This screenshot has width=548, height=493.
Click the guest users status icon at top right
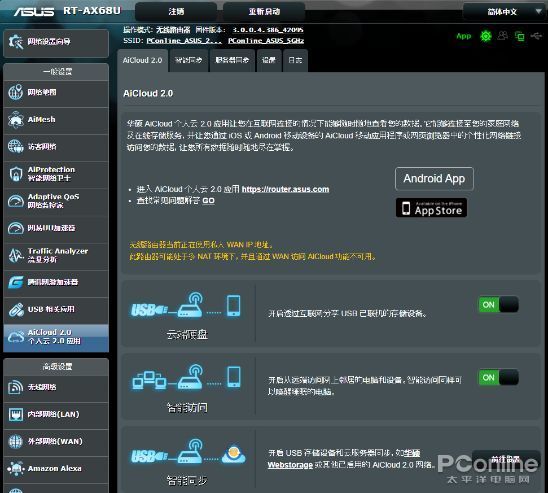click(x=503, y=35)
